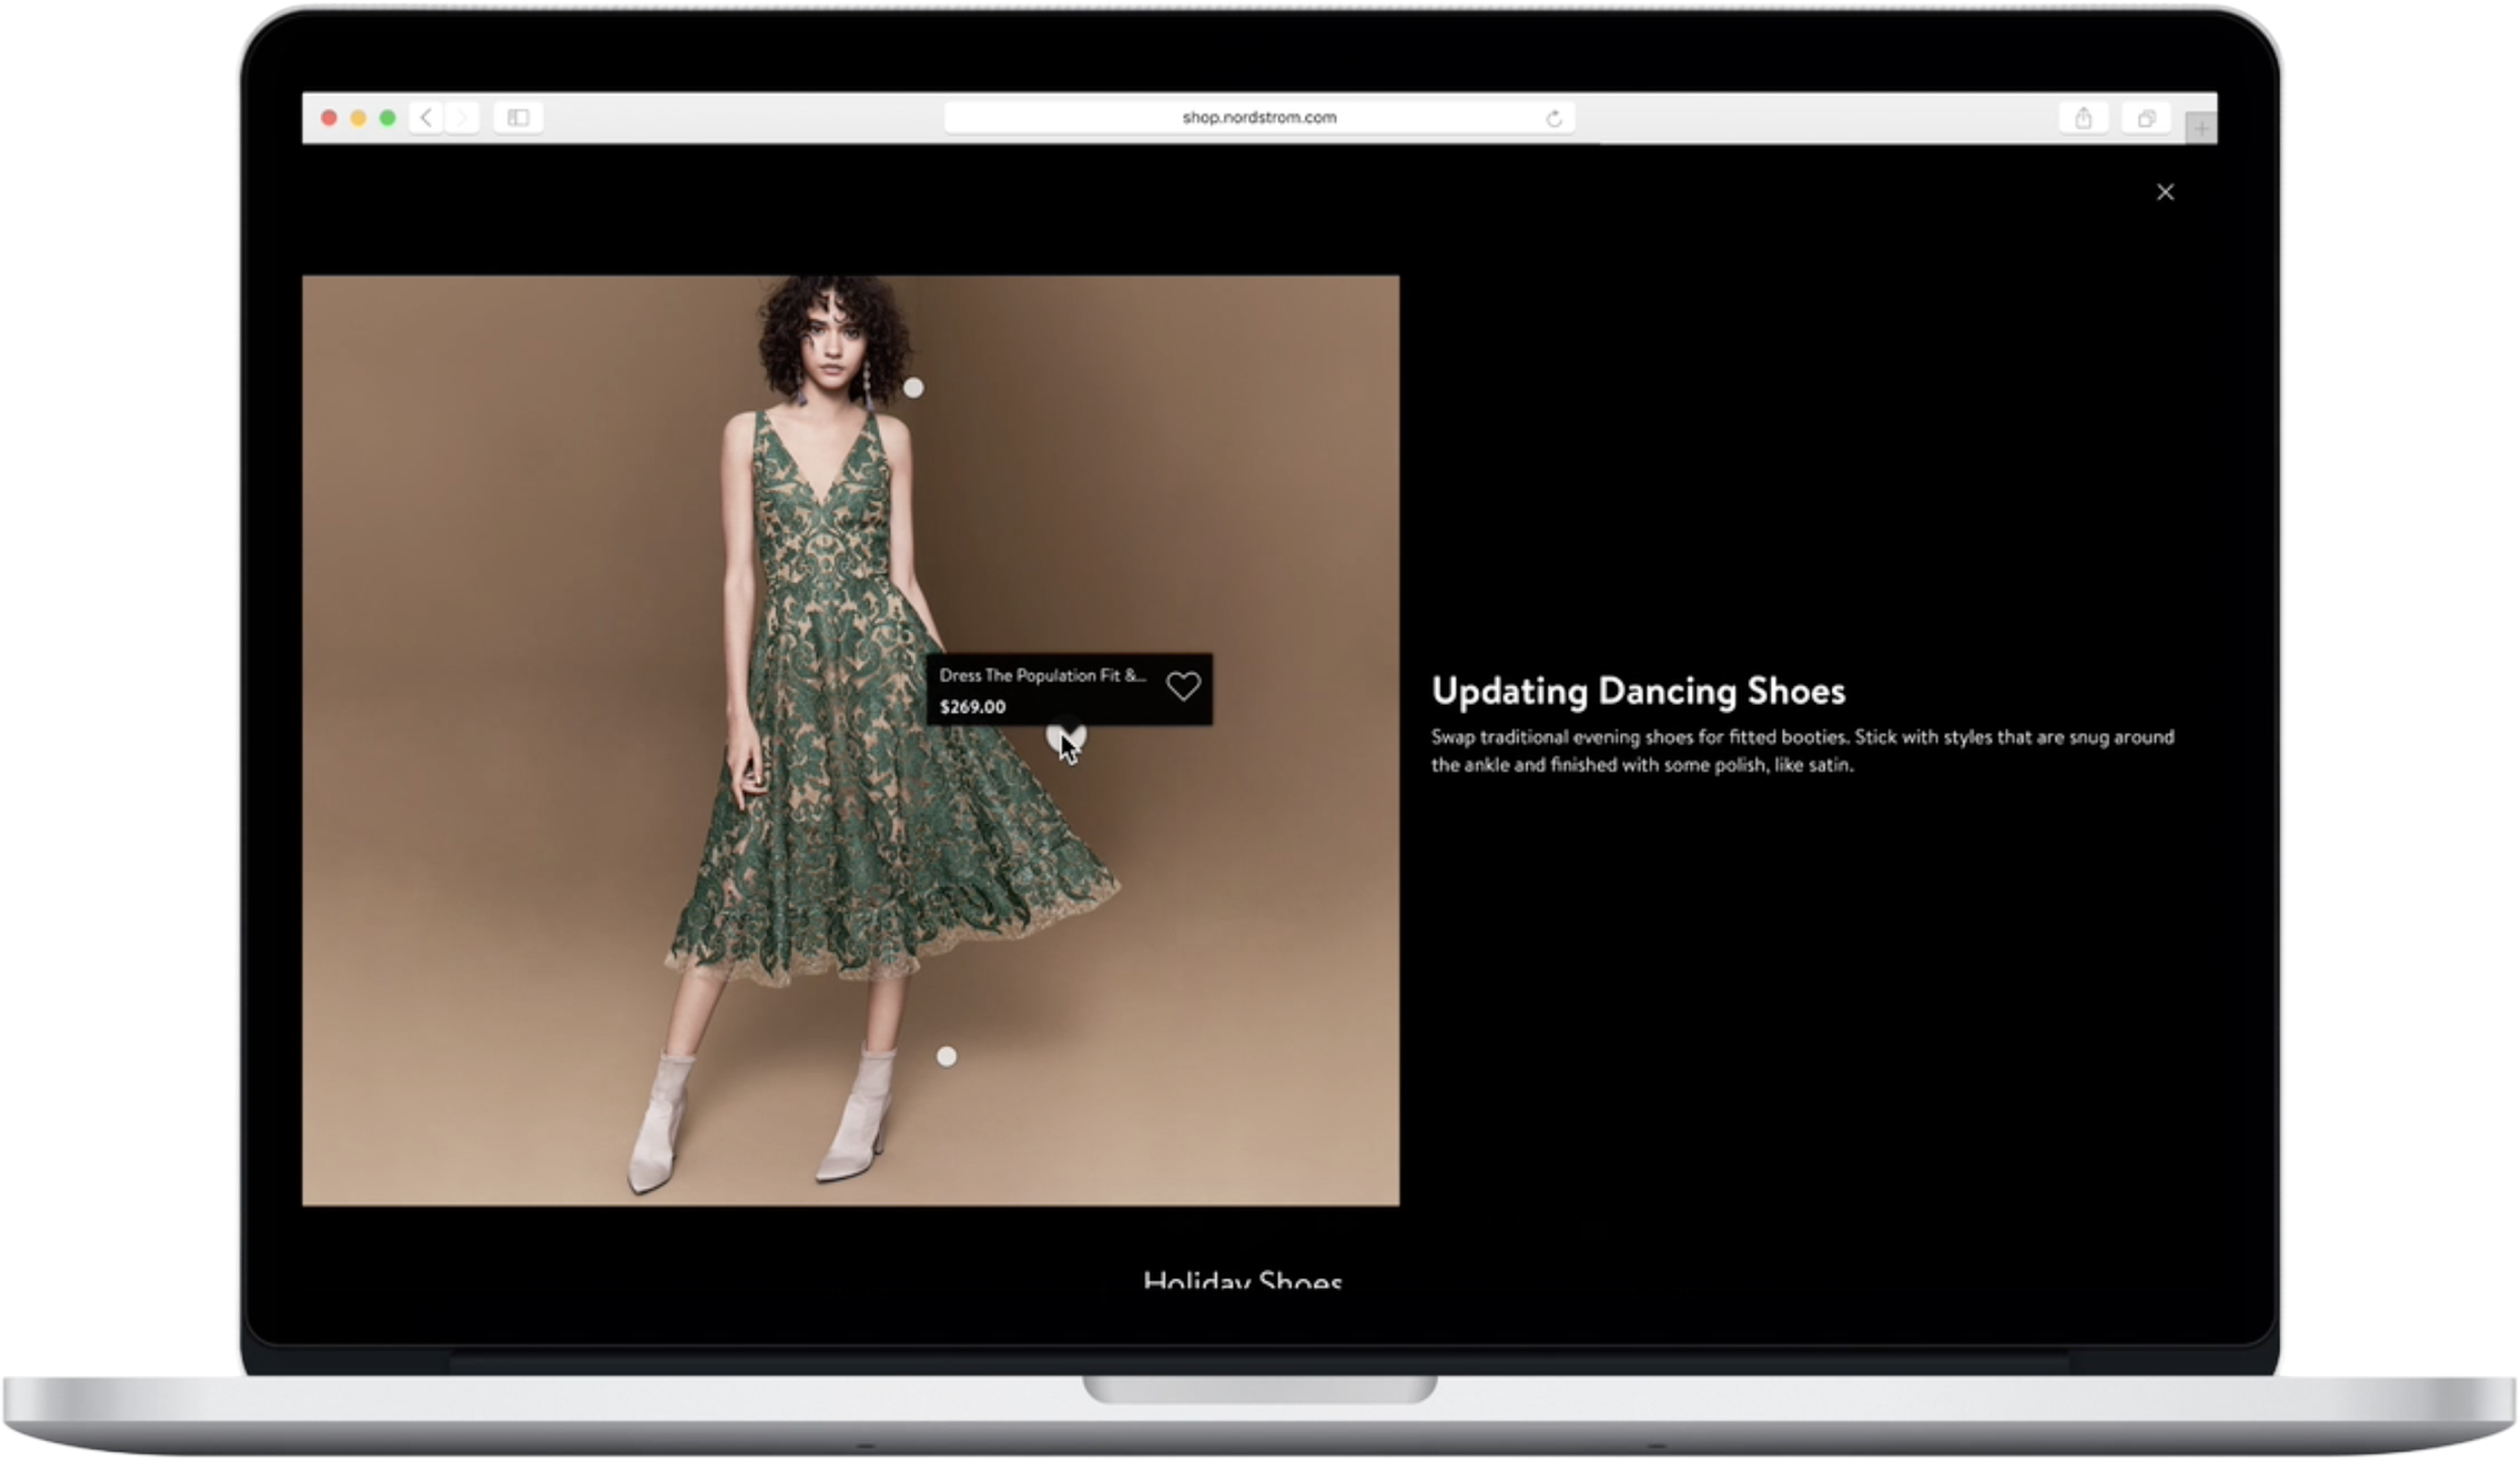This screenshot has width=2520, height=1460.
Task: Enter full screen with green button
Action: point(388,118)
